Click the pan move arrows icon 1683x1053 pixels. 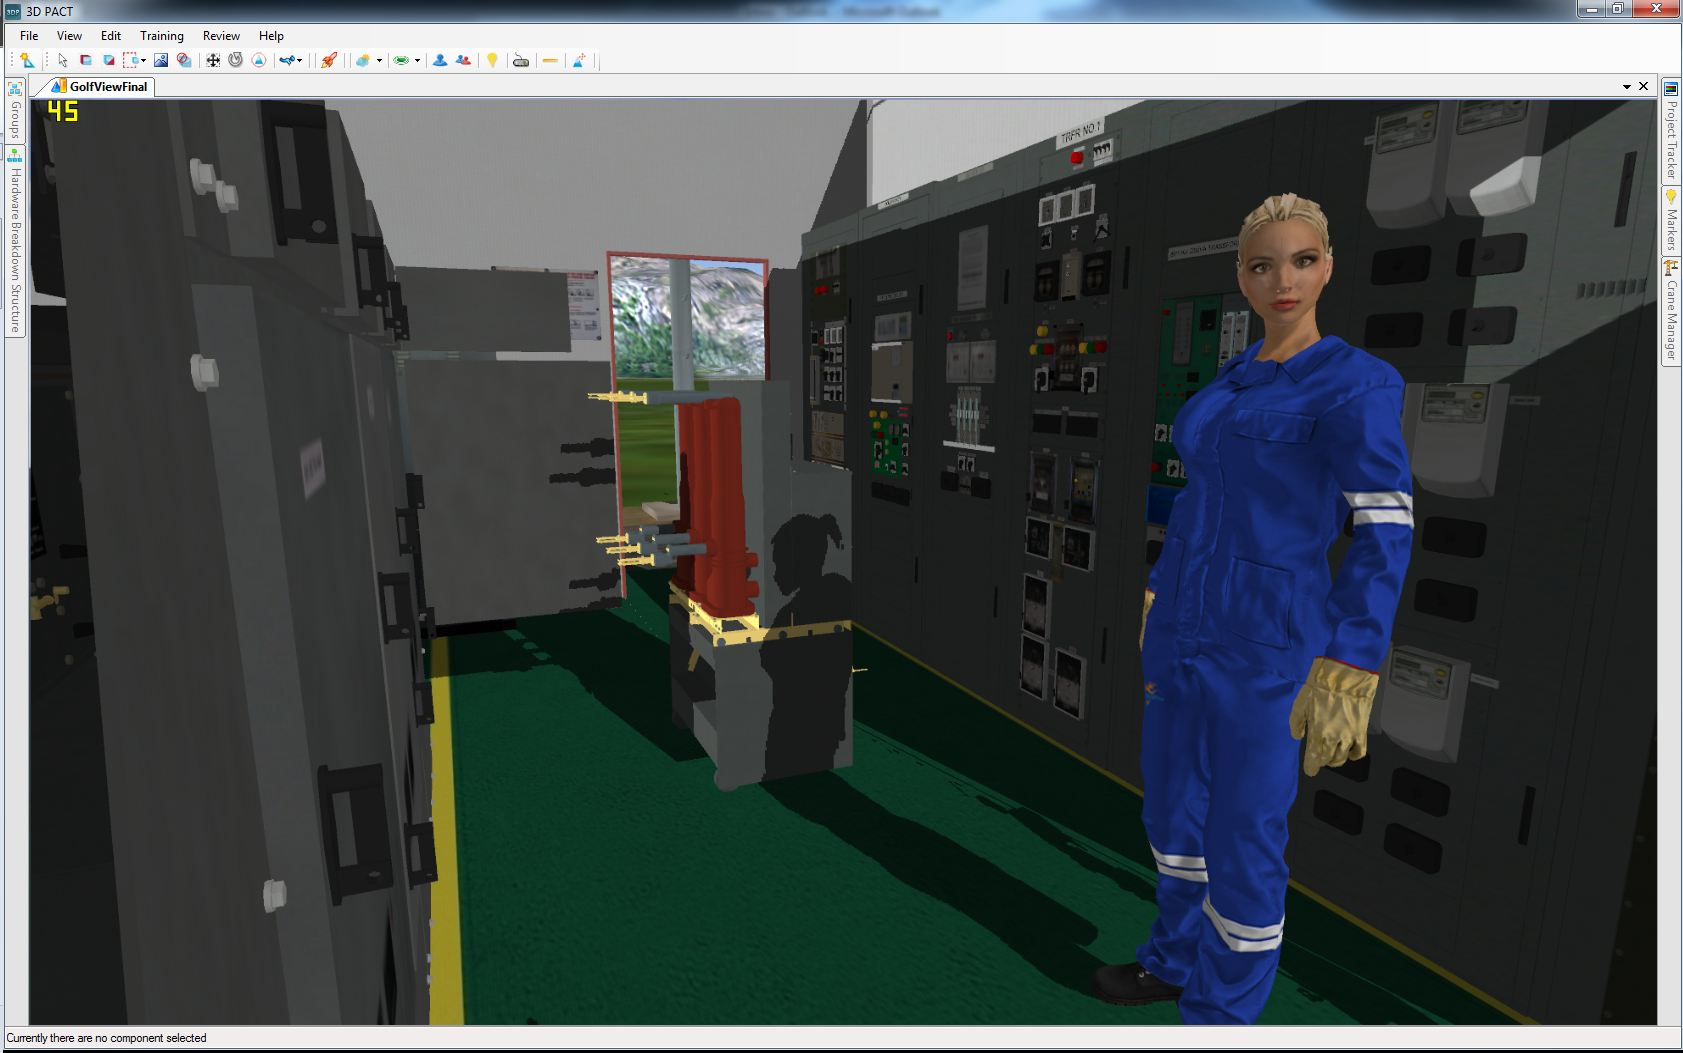coord(213,60)
